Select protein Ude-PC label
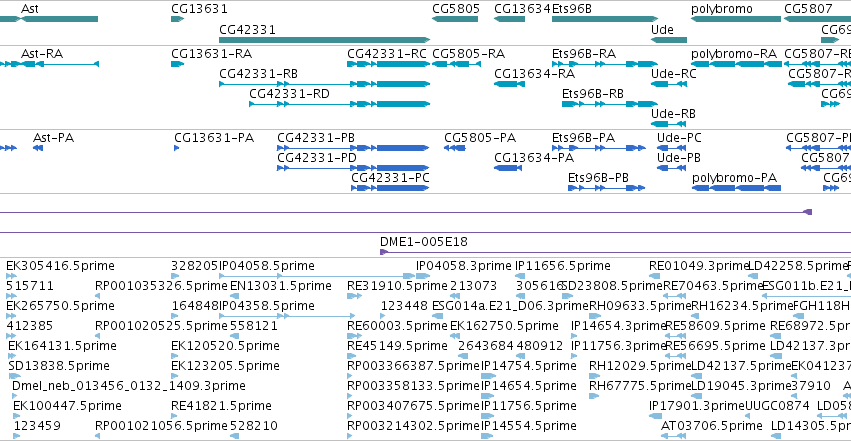The height and width of the screenshot is (441, 851). point(679,138)
